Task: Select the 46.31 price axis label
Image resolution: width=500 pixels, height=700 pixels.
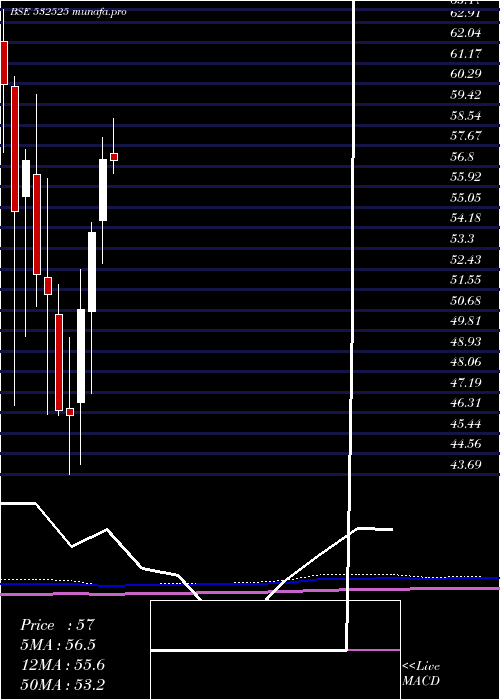Action: 466,403
